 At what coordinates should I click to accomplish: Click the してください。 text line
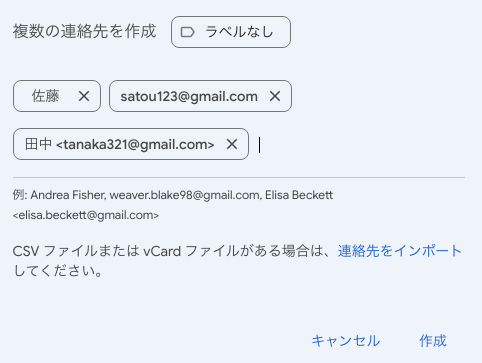point(57,271)
